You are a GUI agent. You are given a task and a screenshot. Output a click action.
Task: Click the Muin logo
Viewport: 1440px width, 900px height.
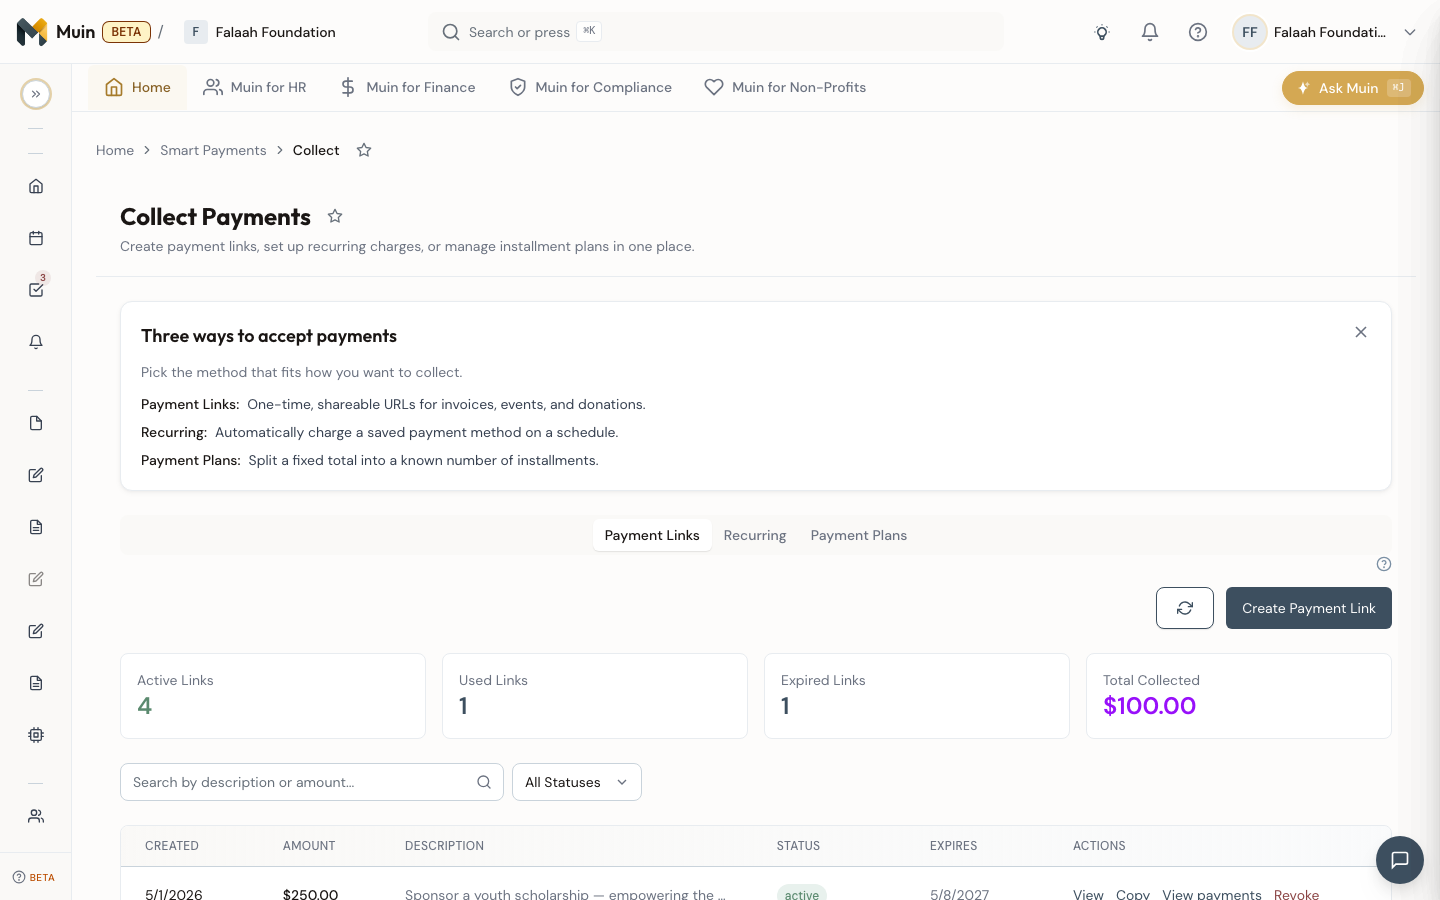(32, 32)
